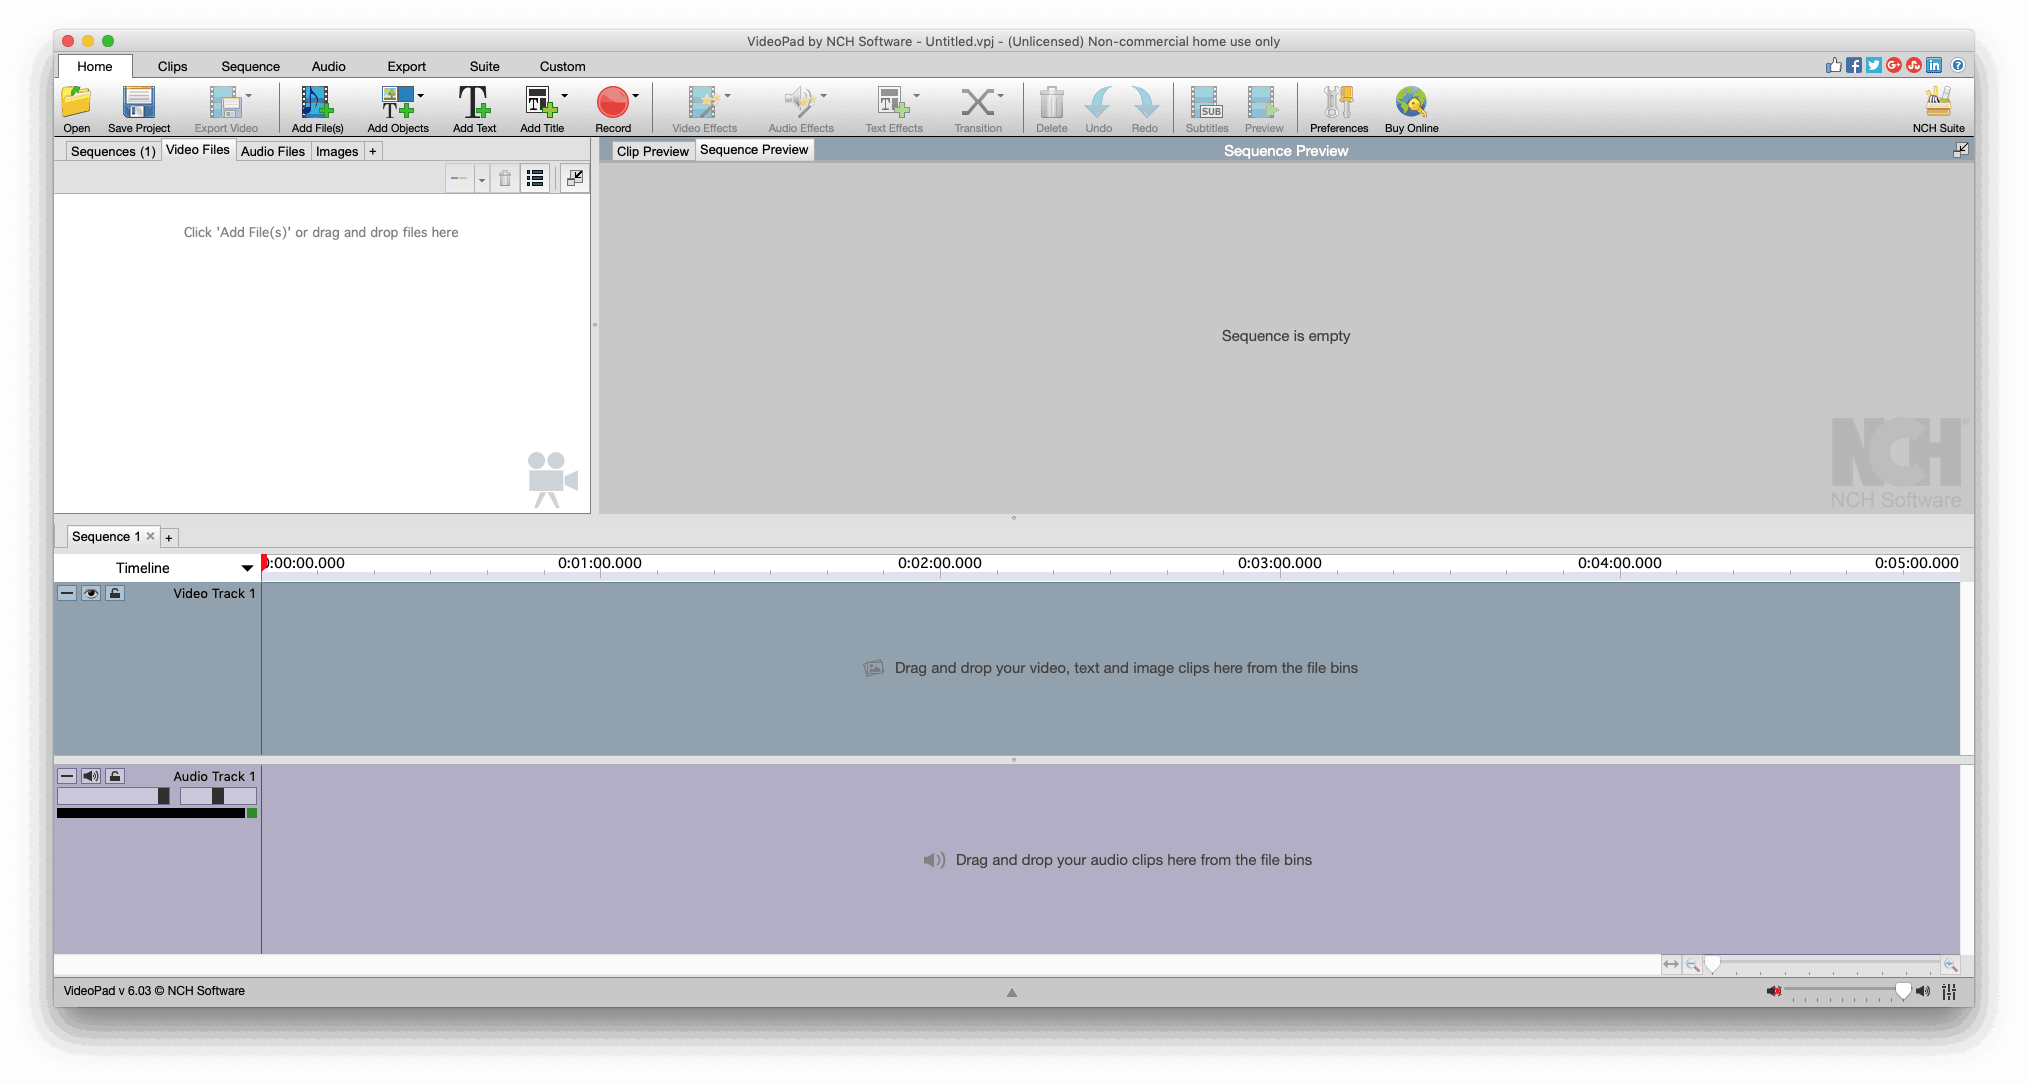This screenshot has height=1085, width=2028.
Task: Open the Subtitles tool
Action: [1206, 108]
